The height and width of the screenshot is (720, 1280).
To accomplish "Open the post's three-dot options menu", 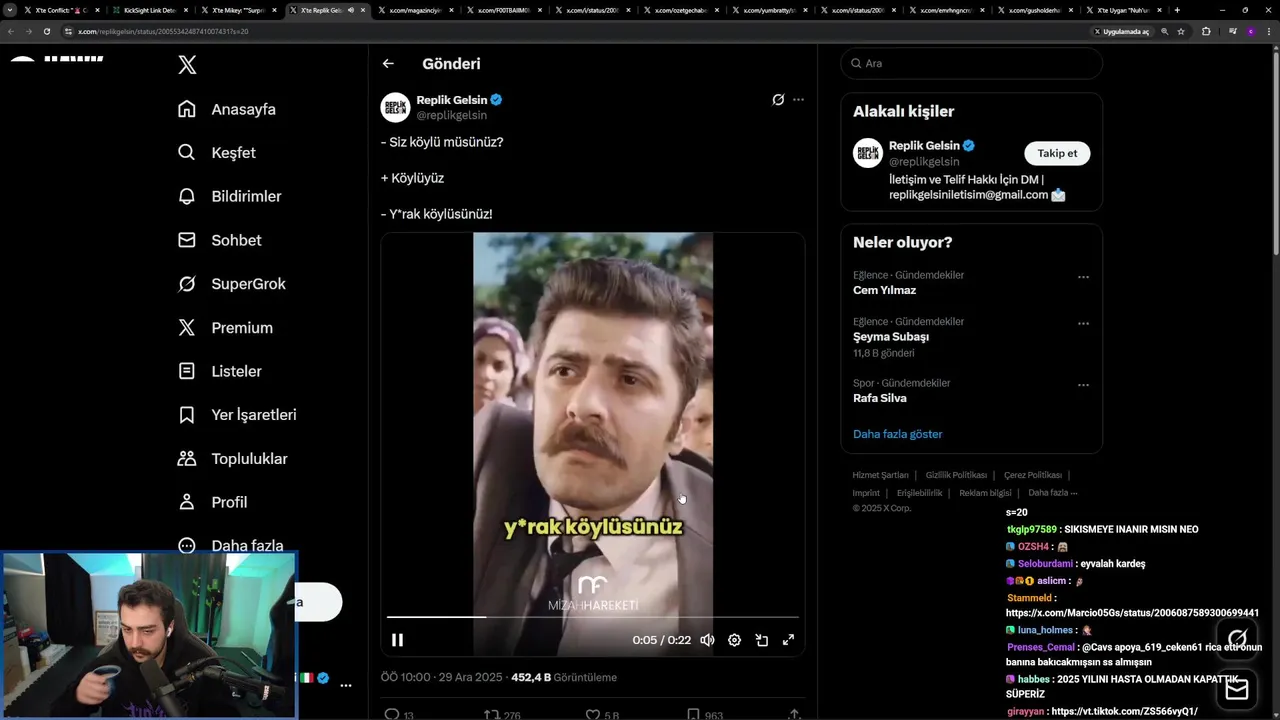I will pyautogui.click(x=798, y=99).
